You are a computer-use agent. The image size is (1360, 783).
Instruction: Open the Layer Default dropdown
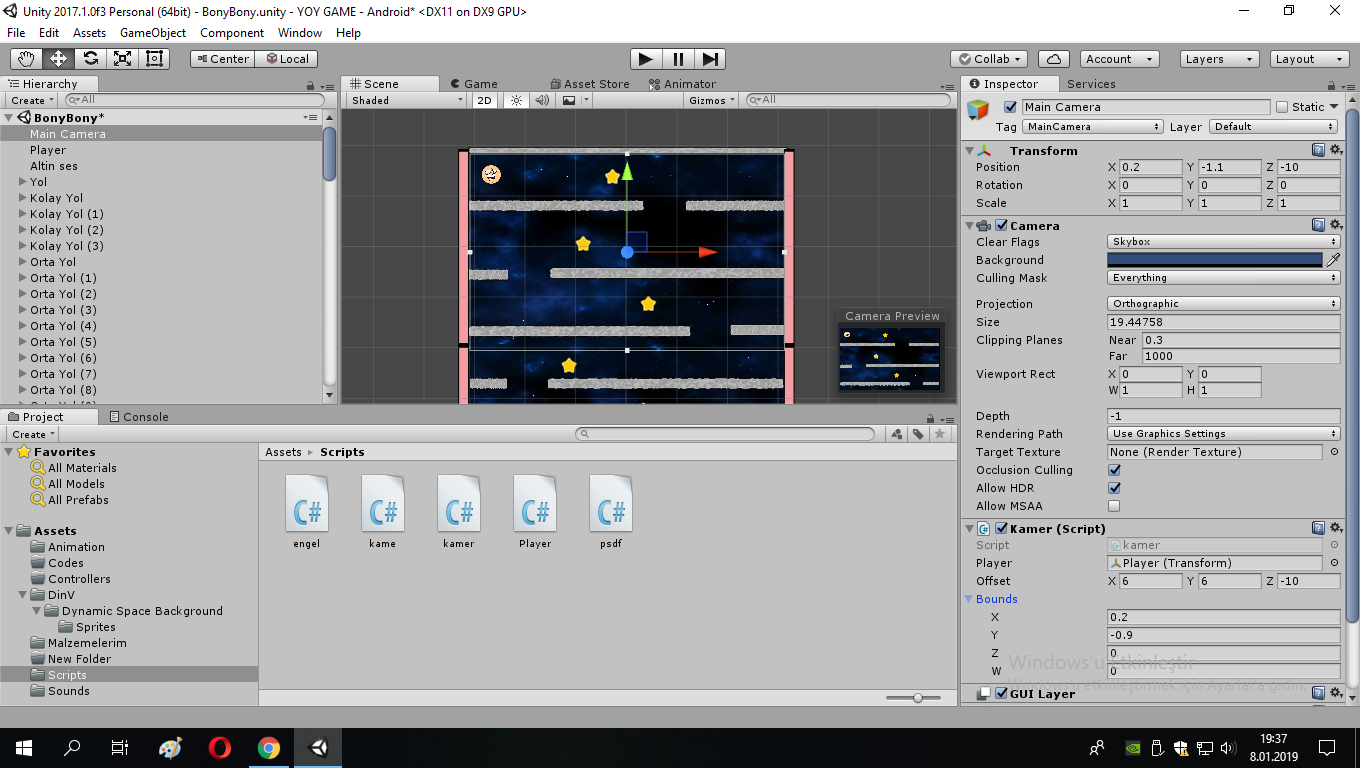(1273, 127)
